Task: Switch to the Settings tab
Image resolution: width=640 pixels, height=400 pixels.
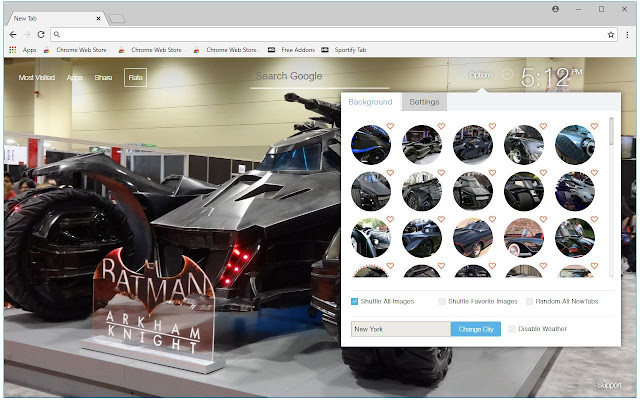Action: click(x=424, y=102)
